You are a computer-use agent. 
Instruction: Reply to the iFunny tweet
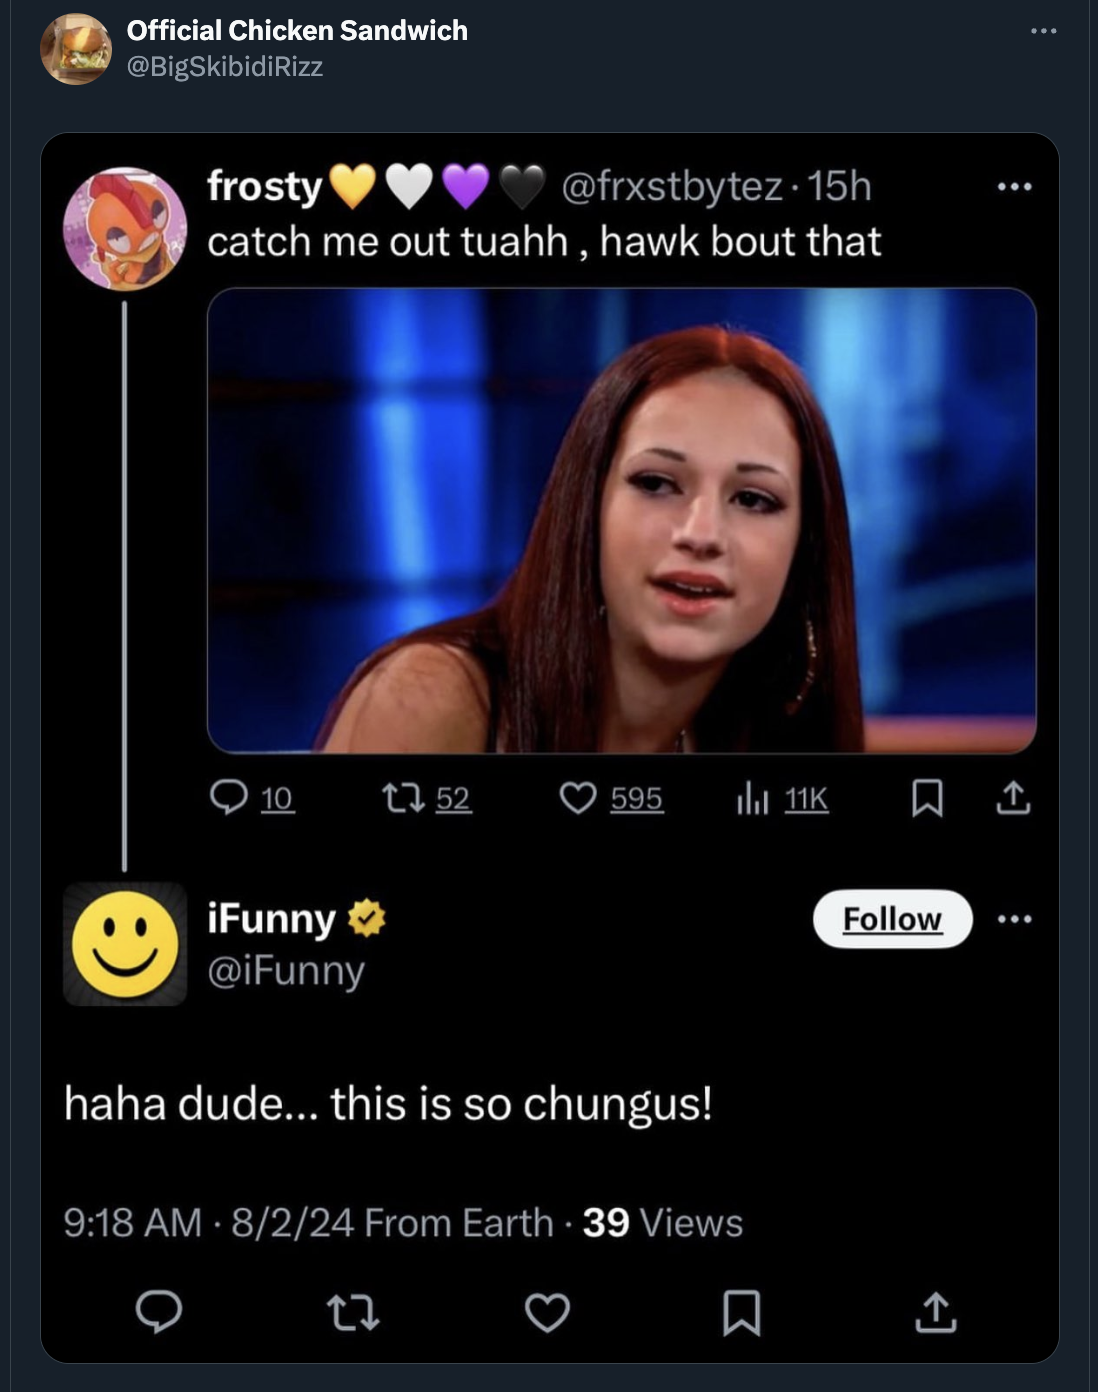tap(159, 1312)
